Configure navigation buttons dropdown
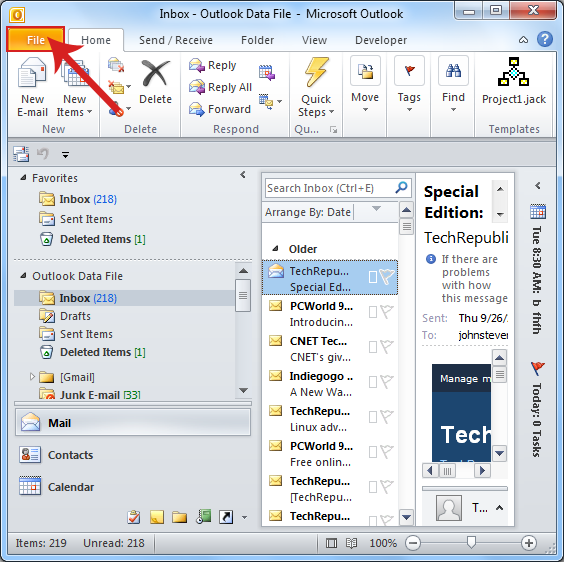This screenshot has width=564, height=562. (x=245, y=517)
